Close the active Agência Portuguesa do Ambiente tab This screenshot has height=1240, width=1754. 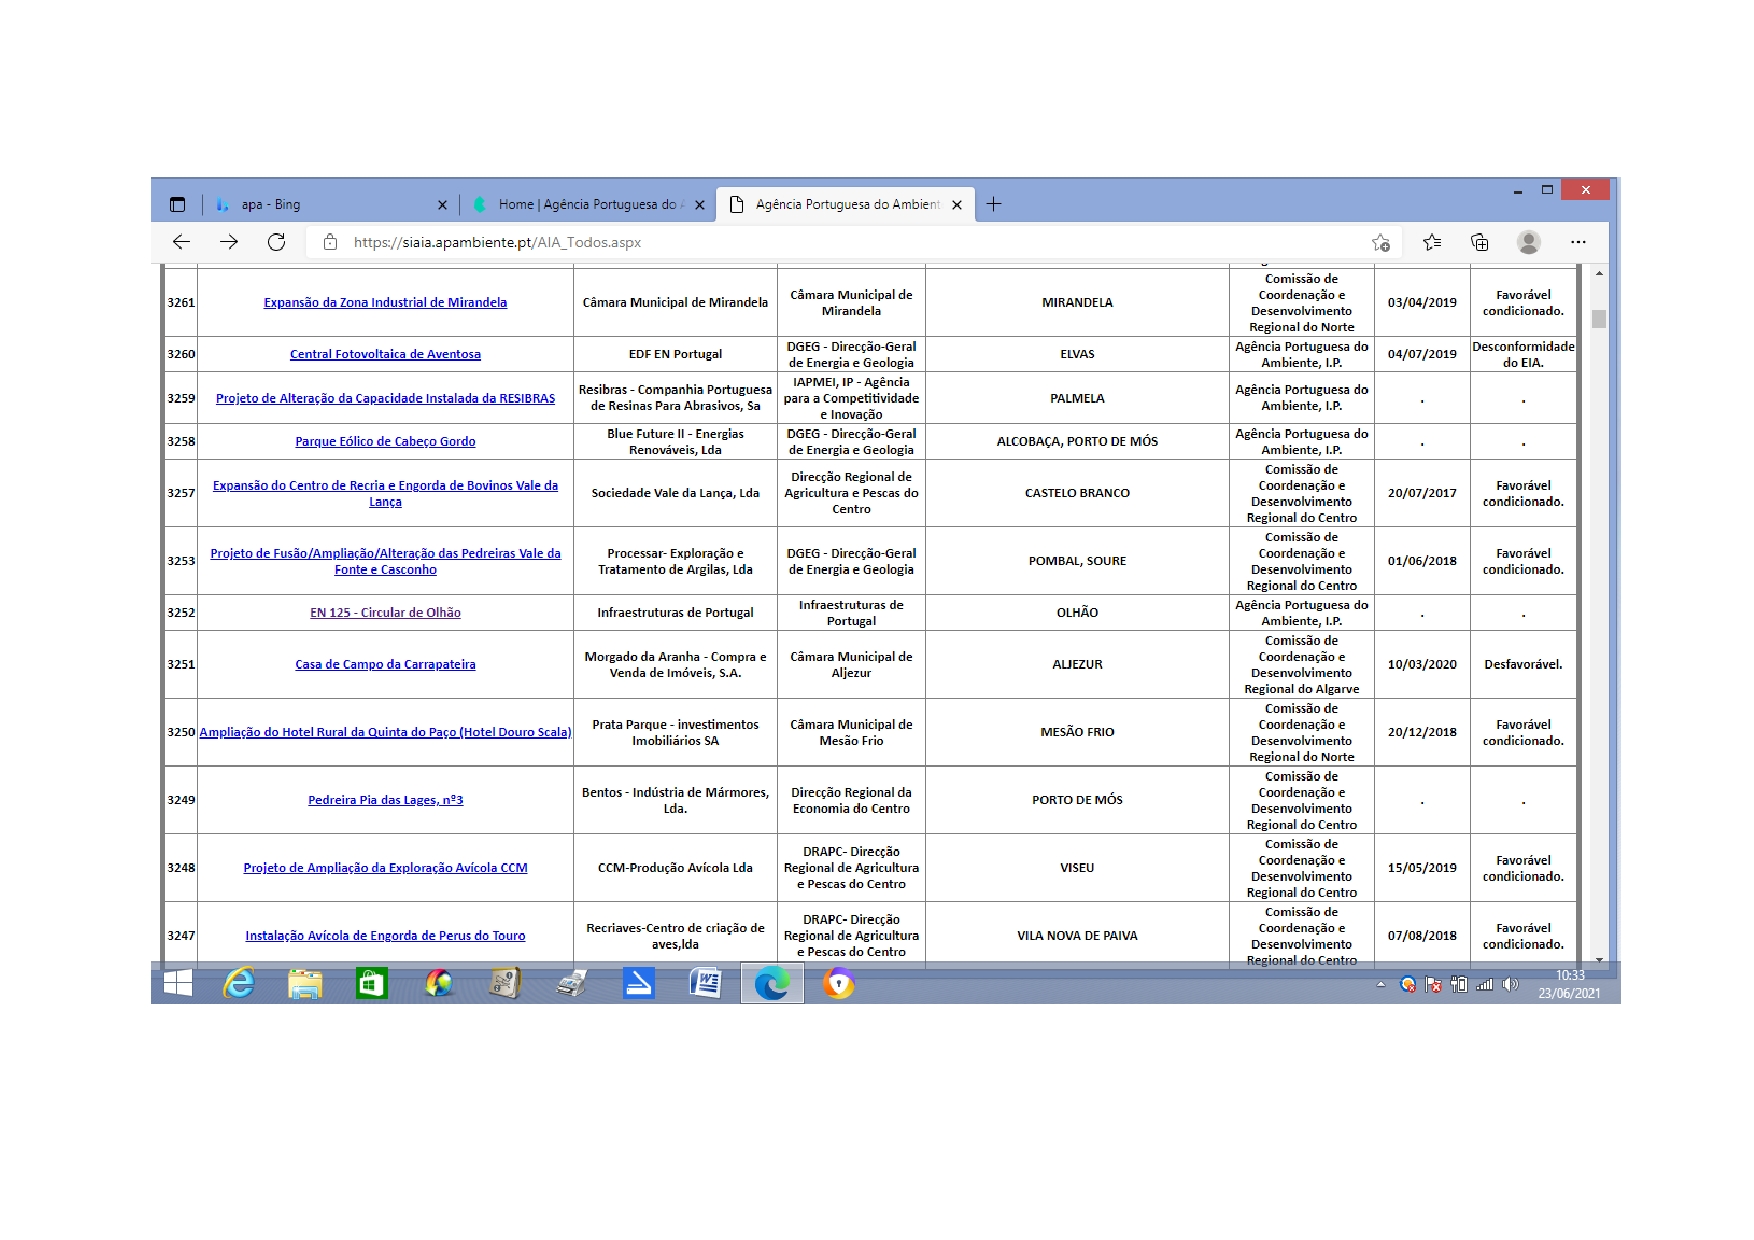[x=957, y=205]
